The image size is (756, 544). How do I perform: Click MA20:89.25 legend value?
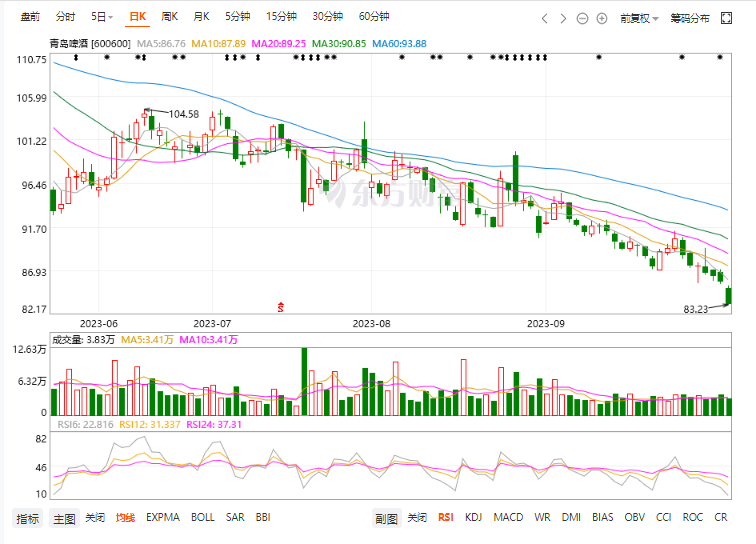point(279,44)
